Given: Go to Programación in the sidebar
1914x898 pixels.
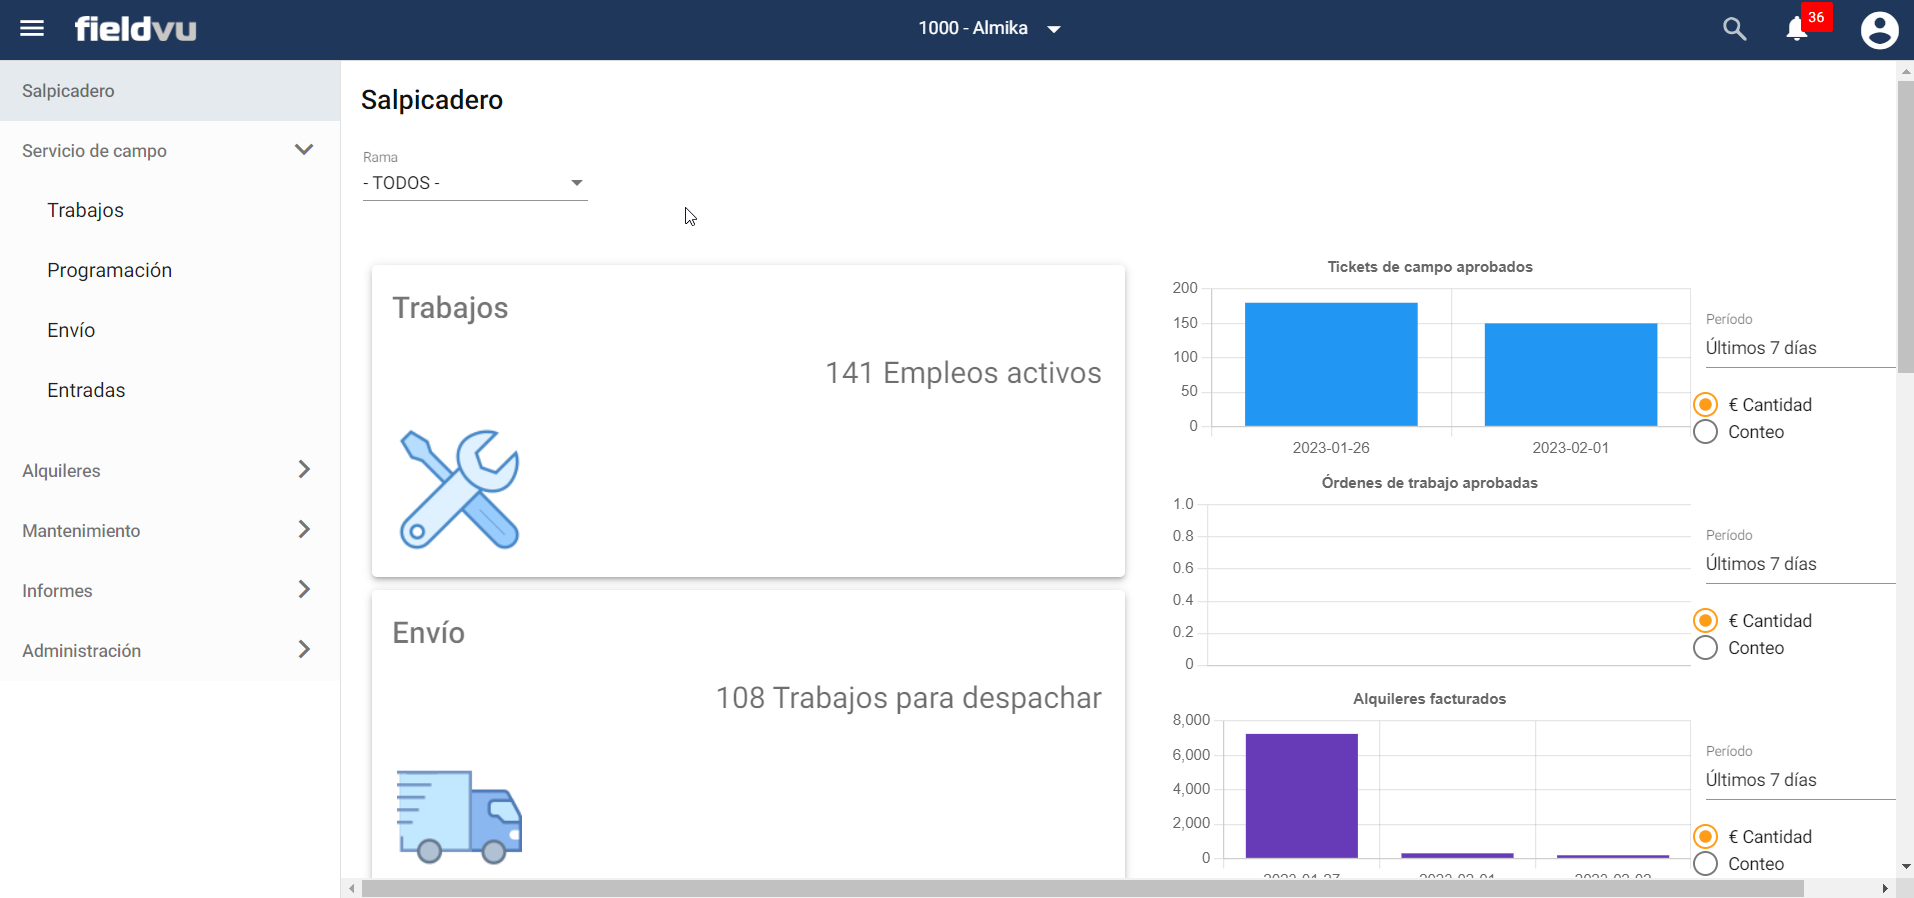Looking at the screenshot, I should click(x=110, y=270).
